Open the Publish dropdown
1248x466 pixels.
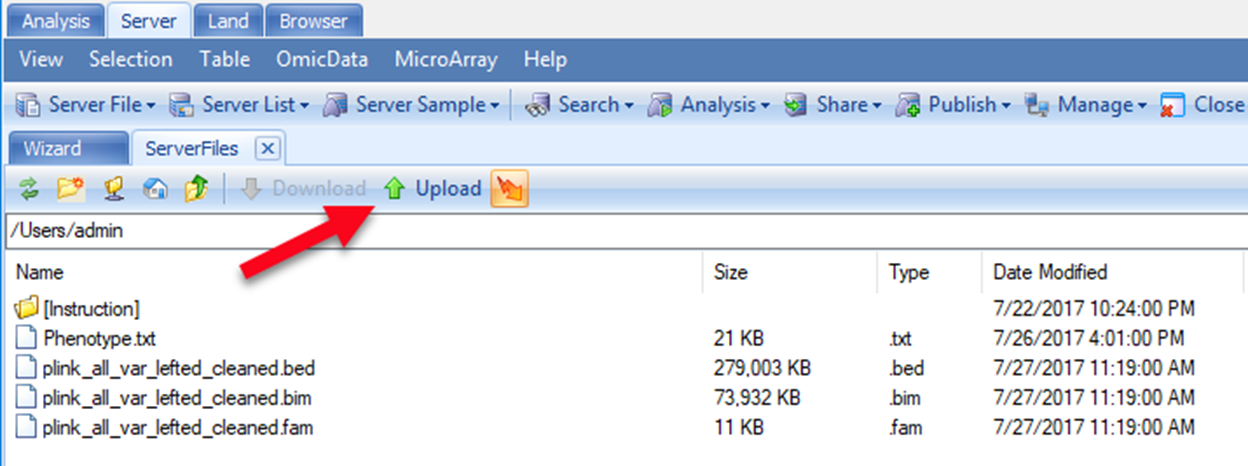click(953, 104)
